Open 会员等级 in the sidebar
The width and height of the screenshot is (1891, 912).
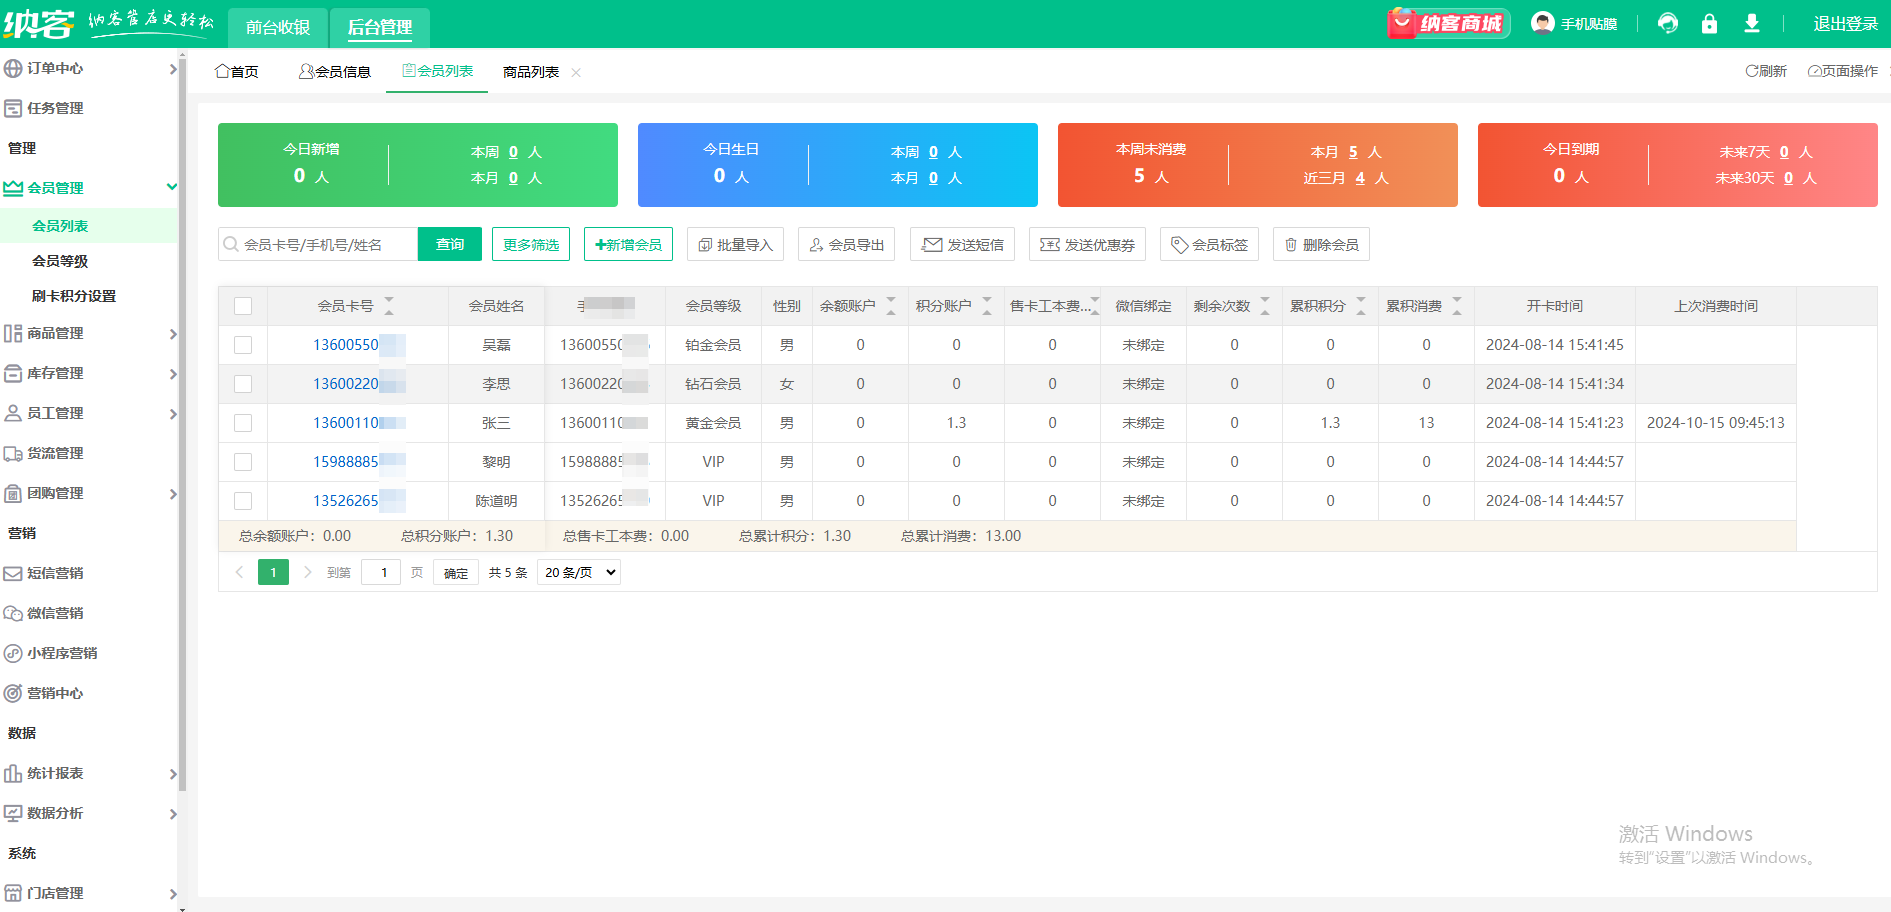tap(60, 261)
